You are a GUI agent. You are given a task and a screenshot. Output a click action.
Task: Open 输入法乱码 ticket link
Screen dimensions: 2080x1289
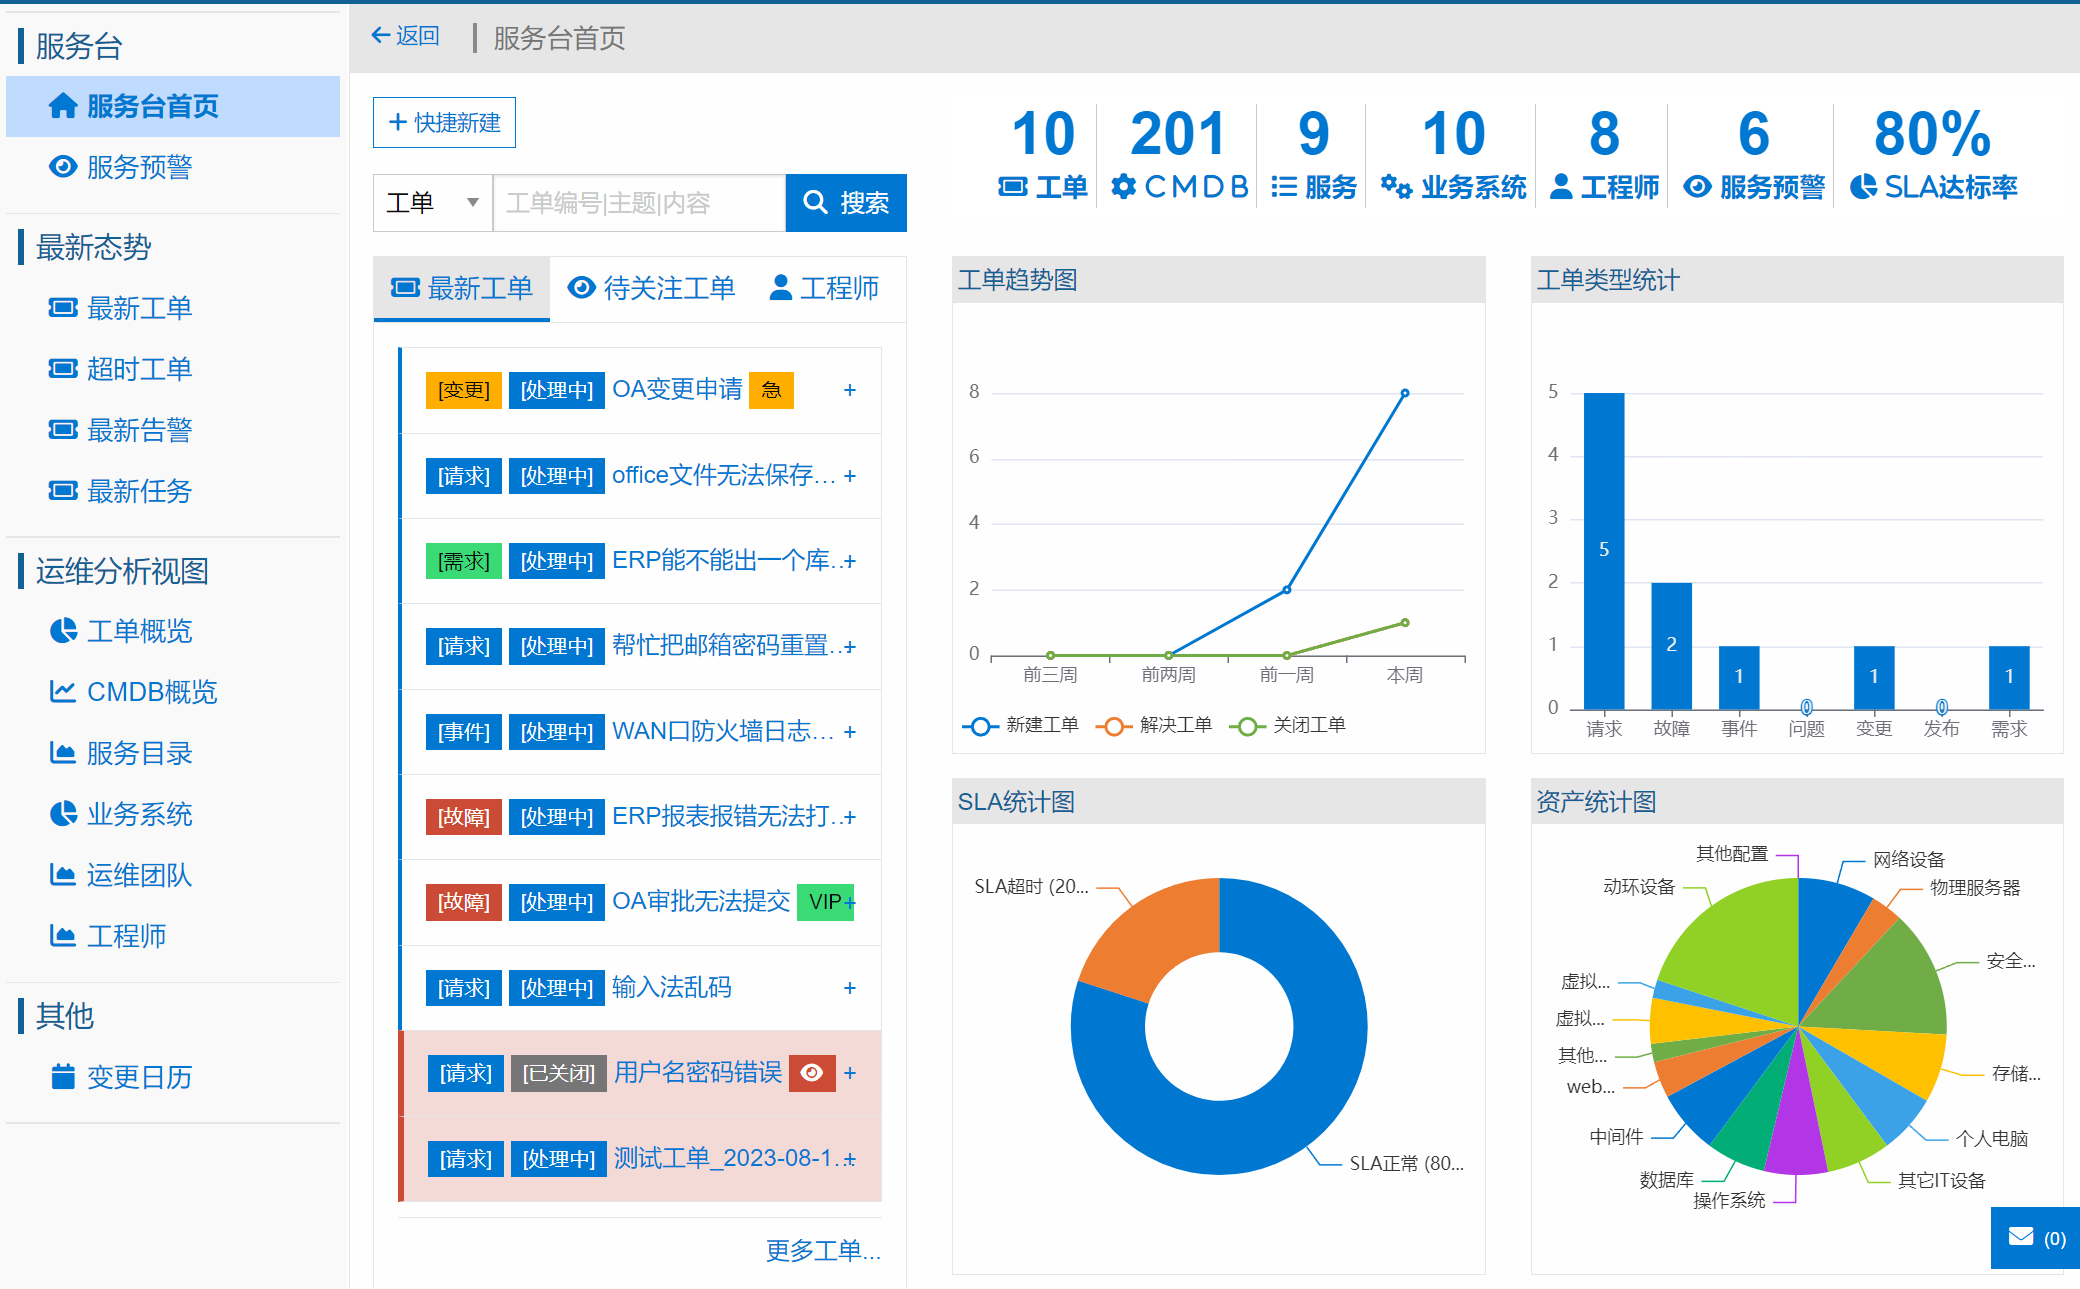[672, 987]
